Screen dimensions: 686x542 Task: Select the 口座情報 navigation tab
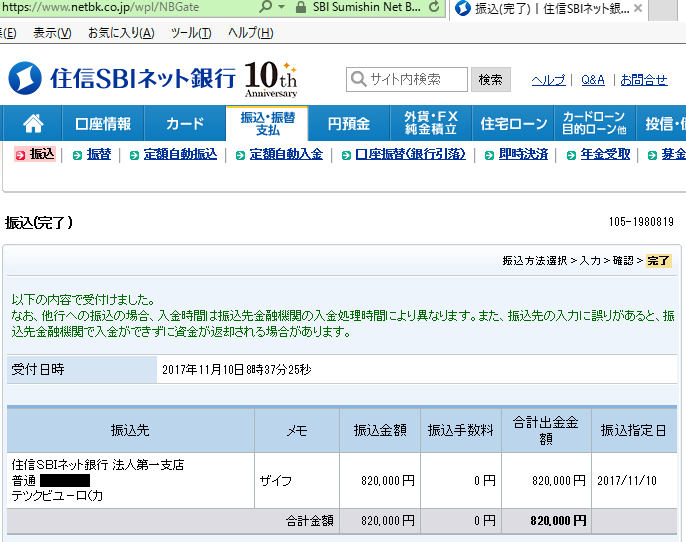click(103, 123)
